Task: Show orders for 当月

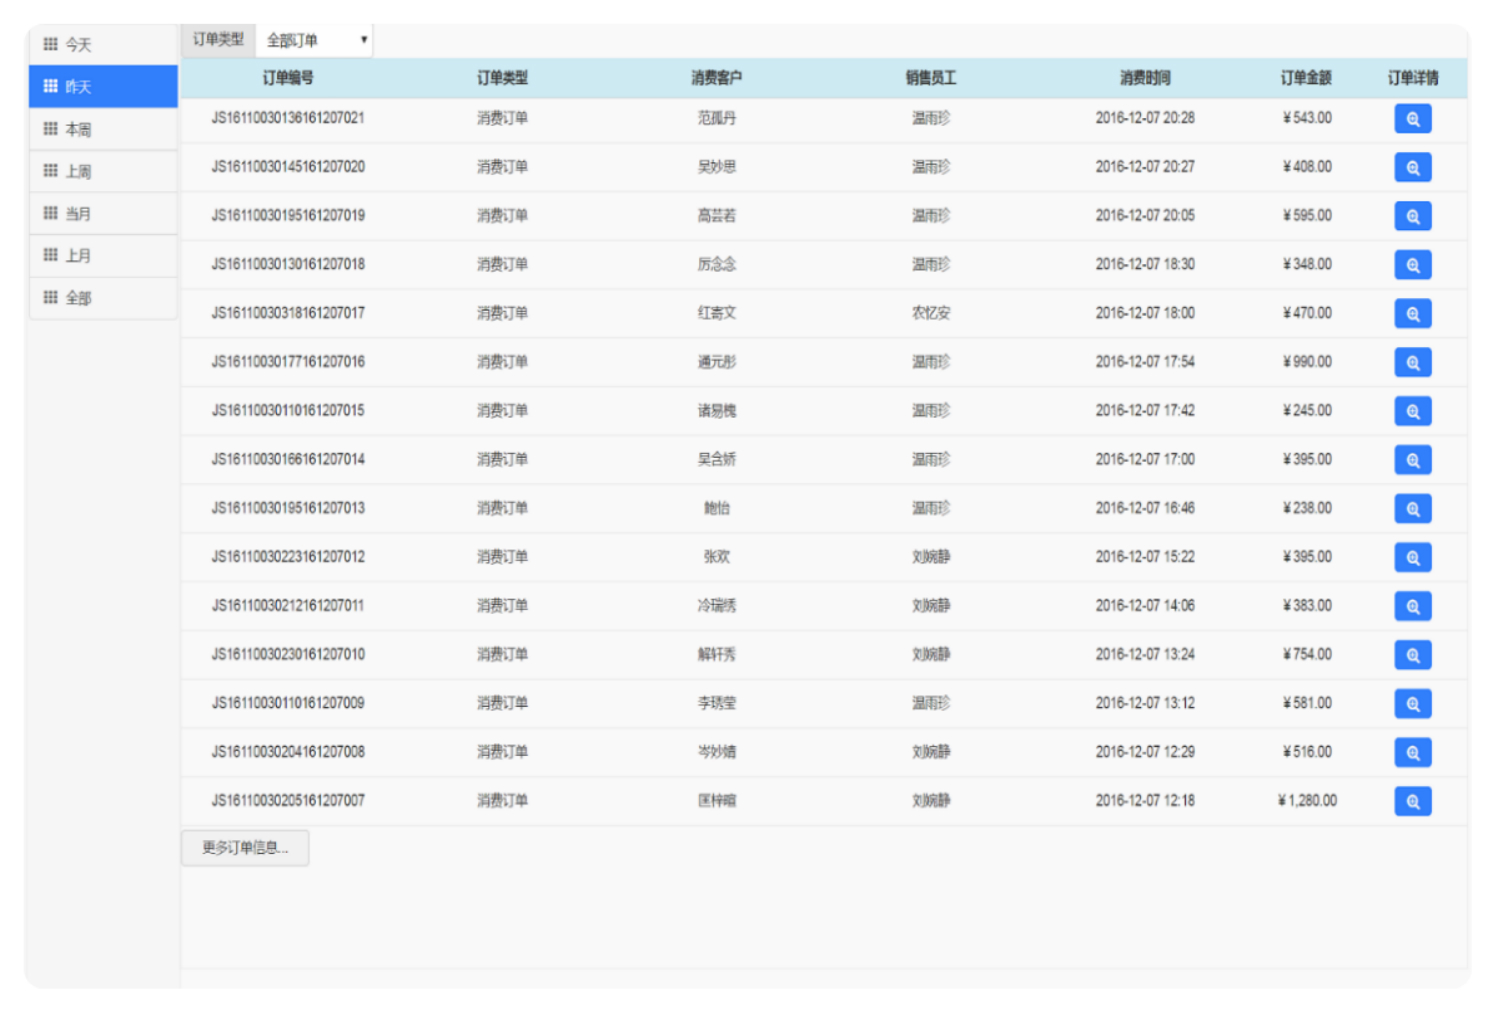Action: point(103,214)
